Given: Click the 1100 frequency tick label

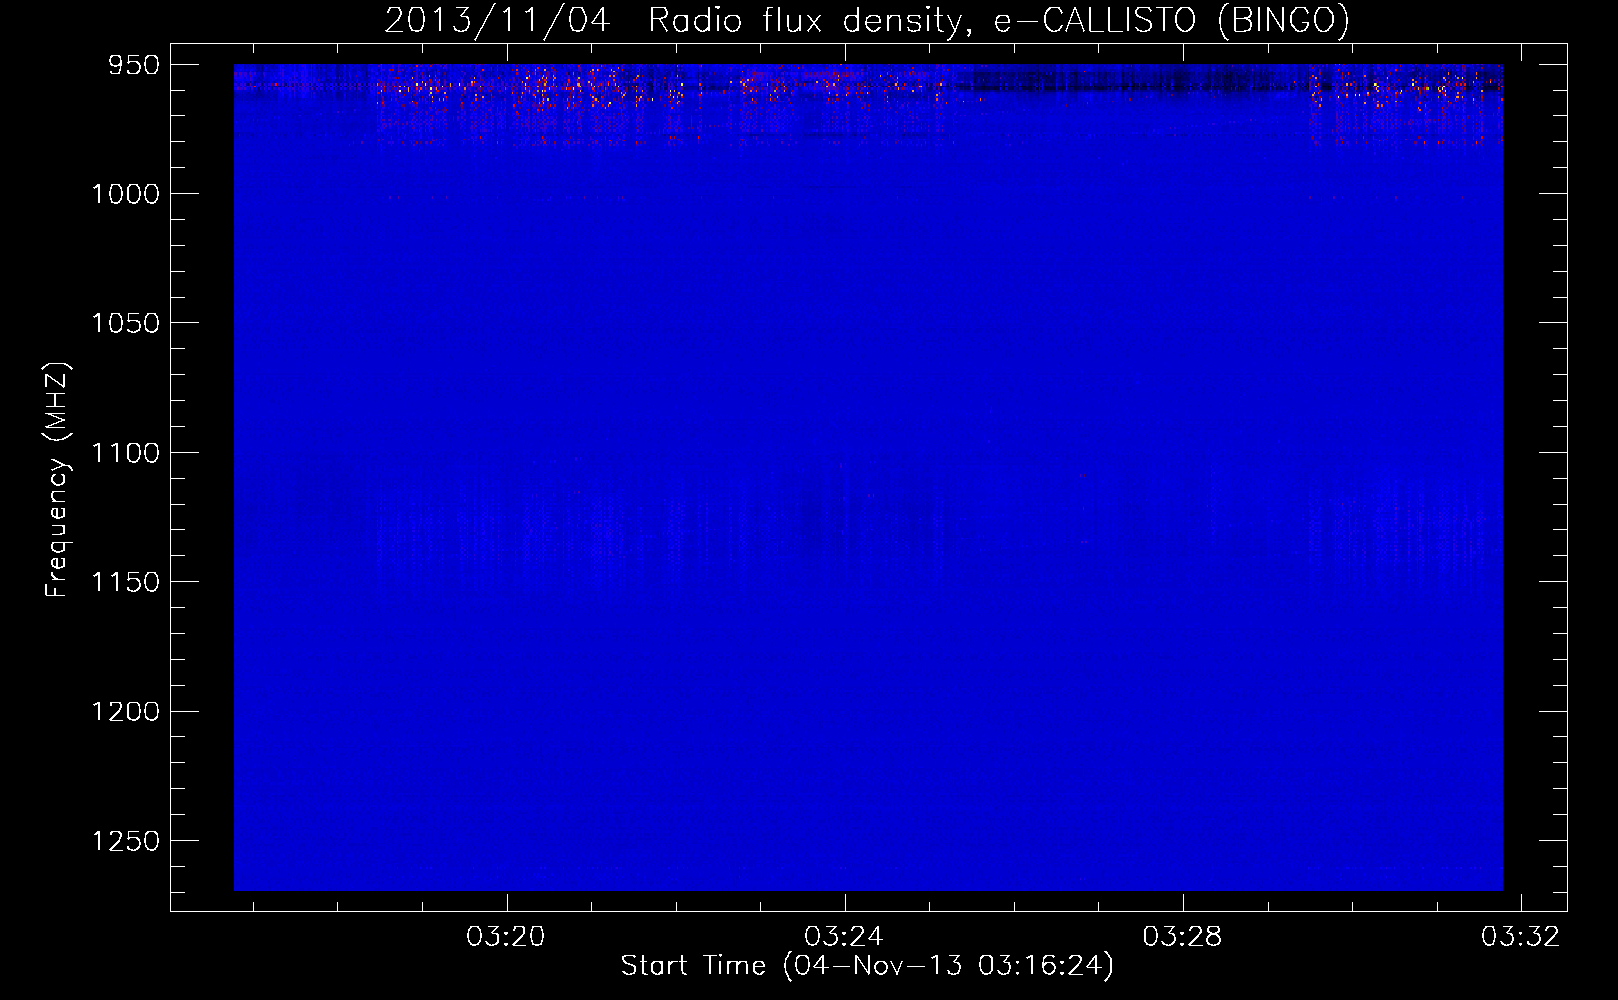Looking at the screenshot, I should [125, 453].
